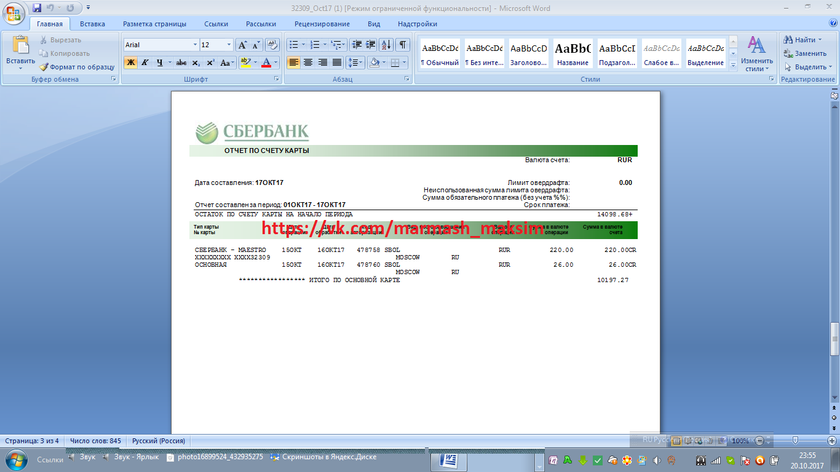Screen dimensions: 840x472
Task: Open the Выделить (Select) menu
Action: [808, 67]
